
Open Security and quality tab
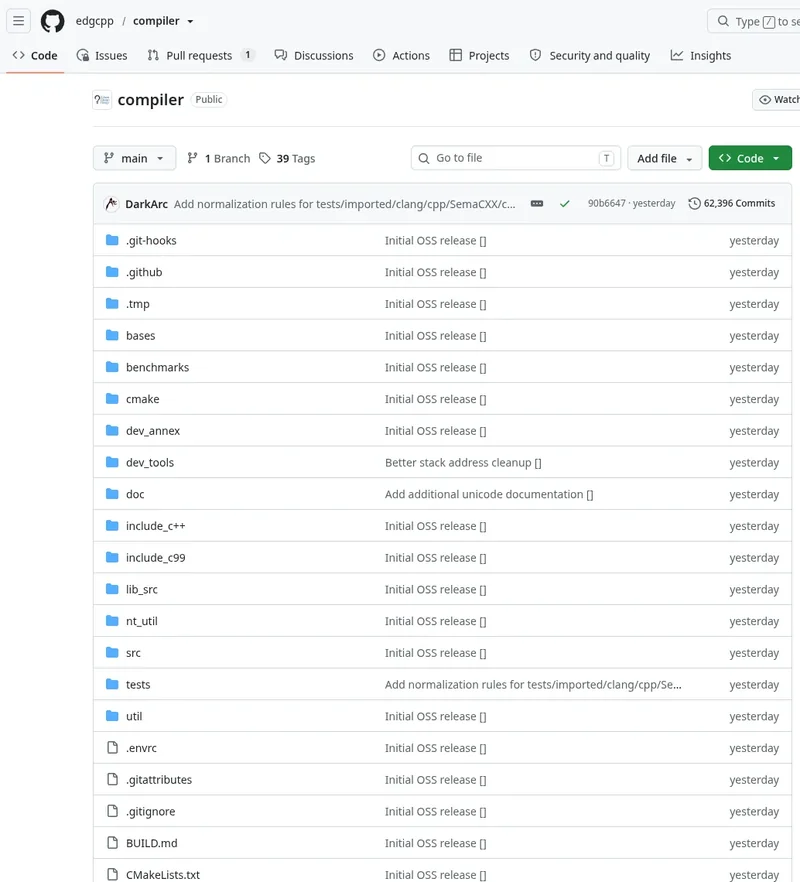[x=590, y=56]
